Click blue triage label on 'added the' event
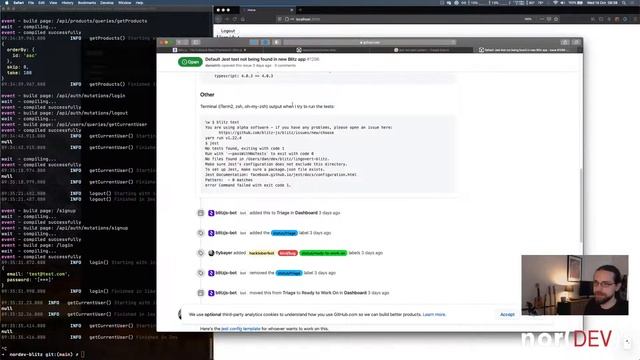This screenshot has width=640, height=360. 284,233
